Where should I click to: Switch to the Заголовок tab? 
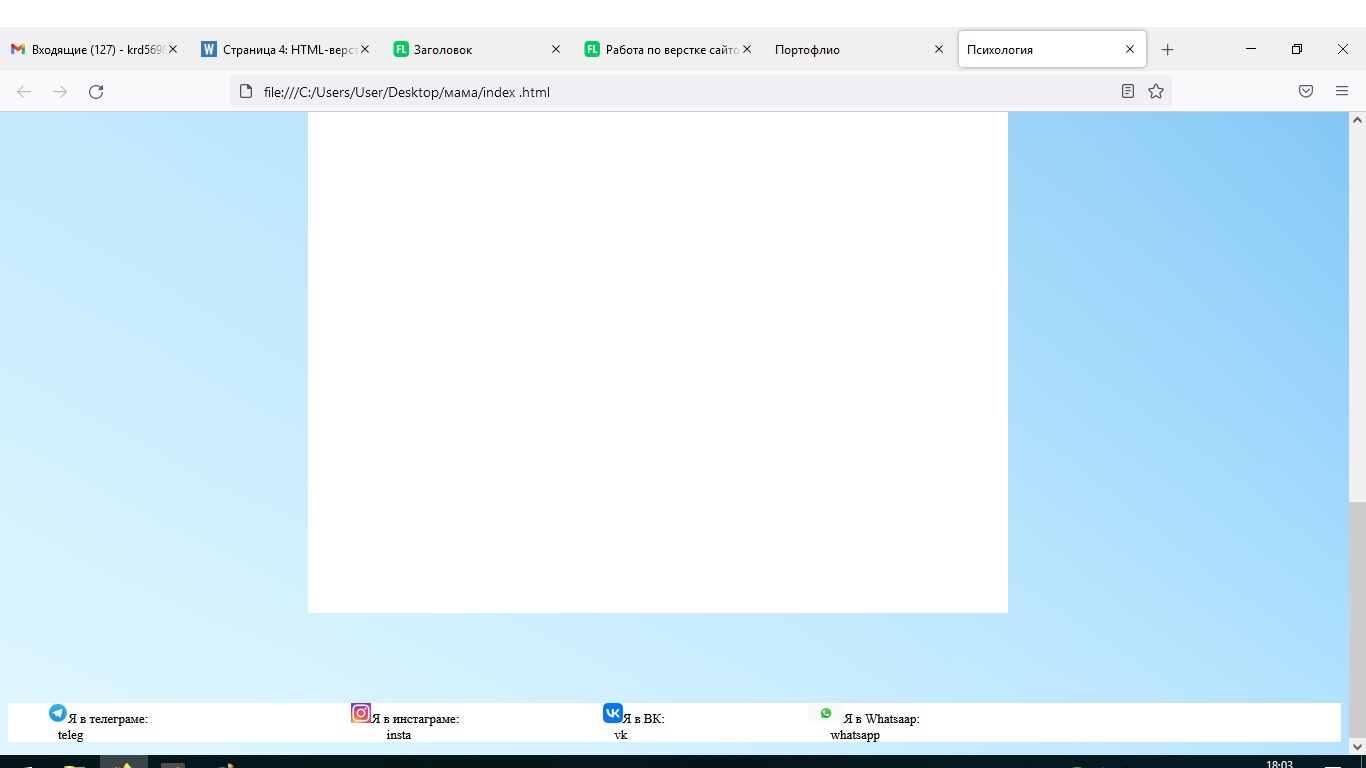tap(477, 49)
